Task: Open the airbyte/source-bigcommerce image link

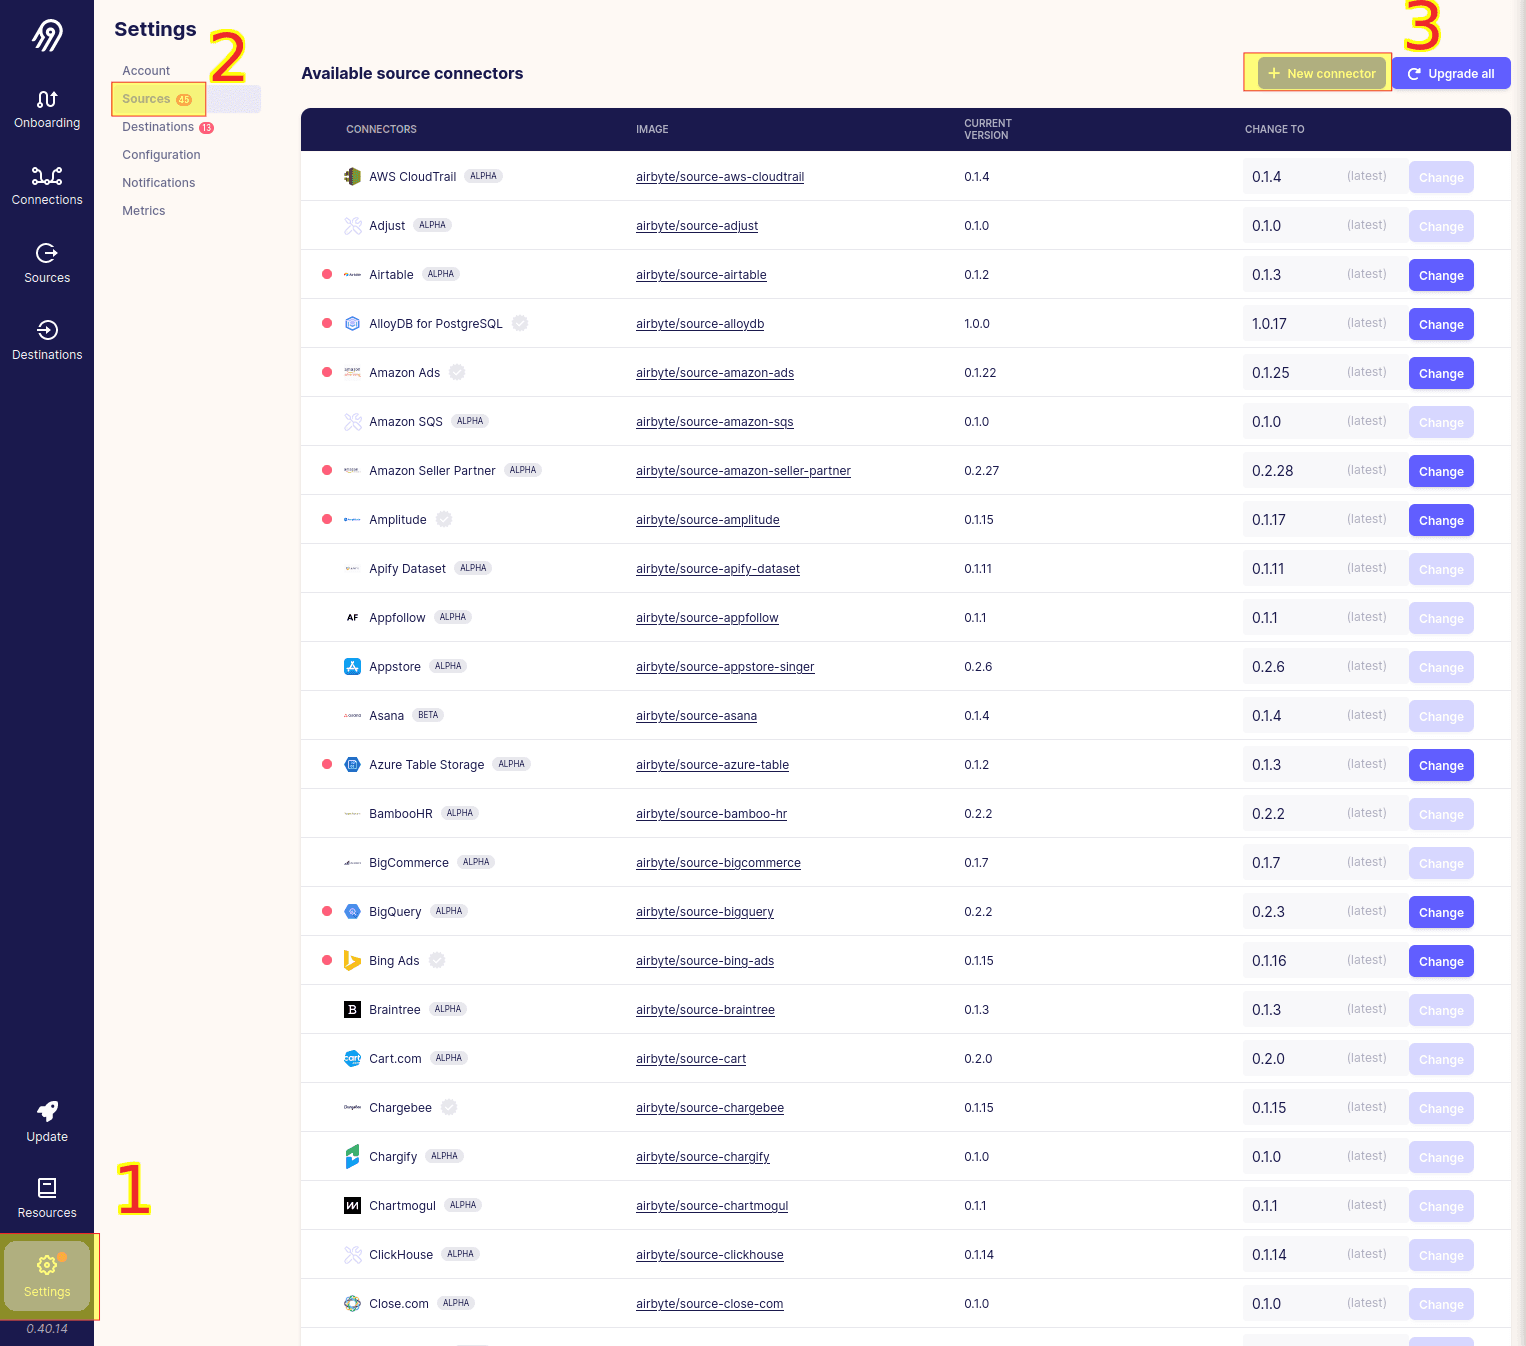Action: 718,863
